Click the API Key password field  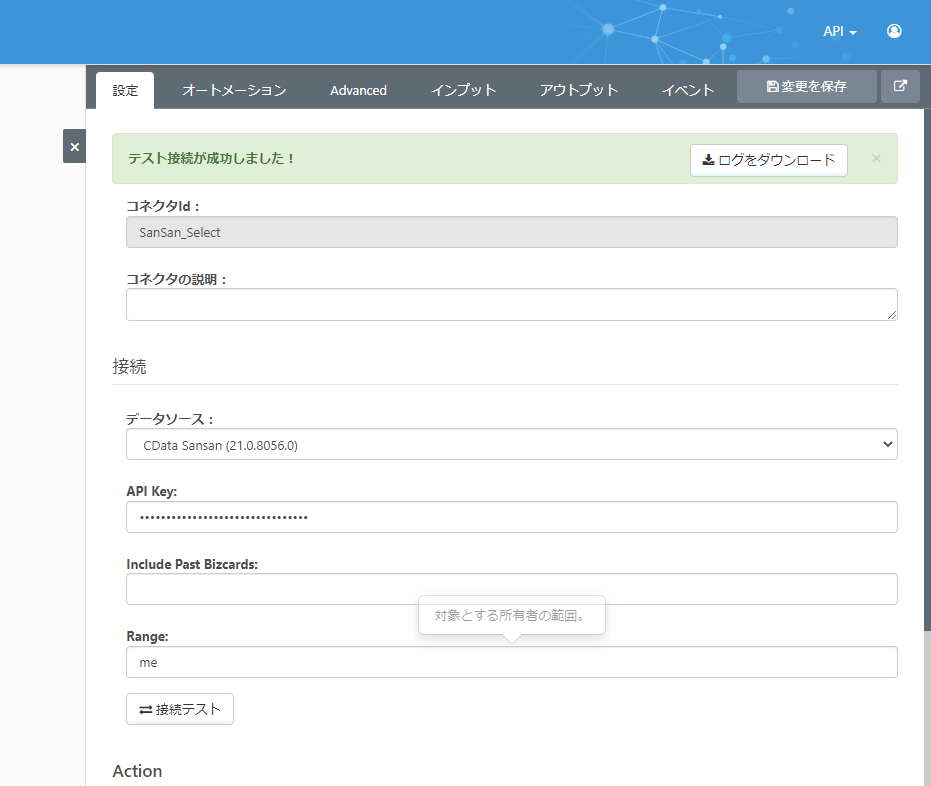pos(511,517)
